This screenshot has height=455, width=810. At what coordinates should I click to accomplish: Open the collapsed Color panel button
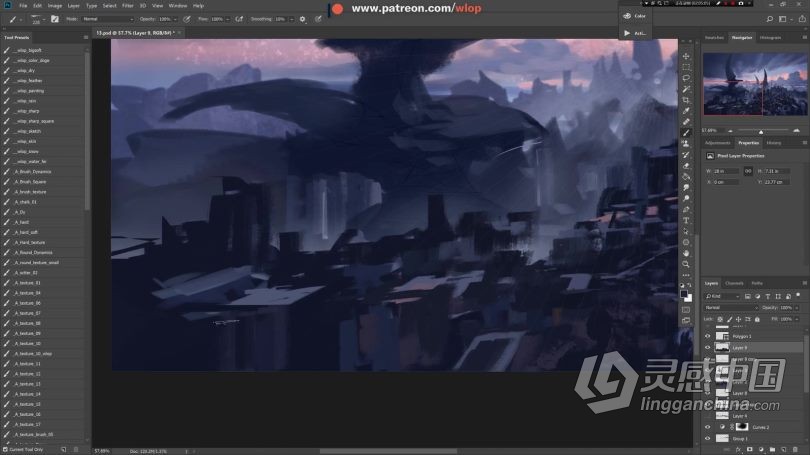[635, 16]
